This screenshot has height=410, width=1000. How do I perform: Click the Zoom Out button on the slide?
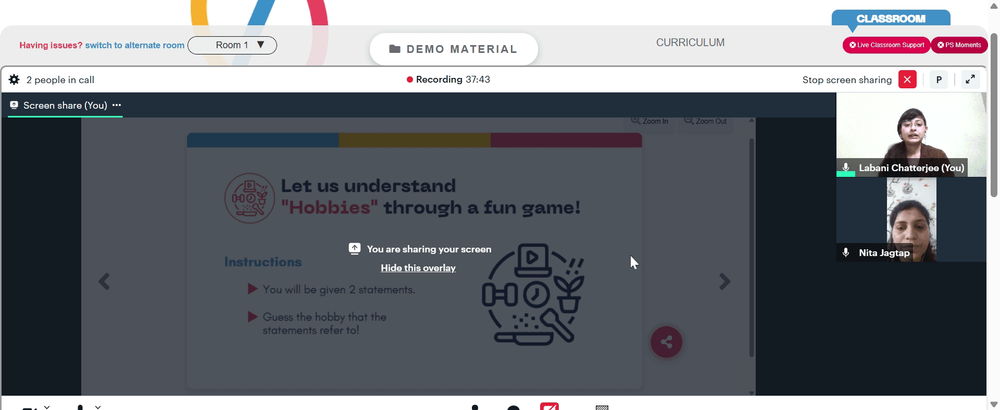pyautogui.click(x=705, y=121)
